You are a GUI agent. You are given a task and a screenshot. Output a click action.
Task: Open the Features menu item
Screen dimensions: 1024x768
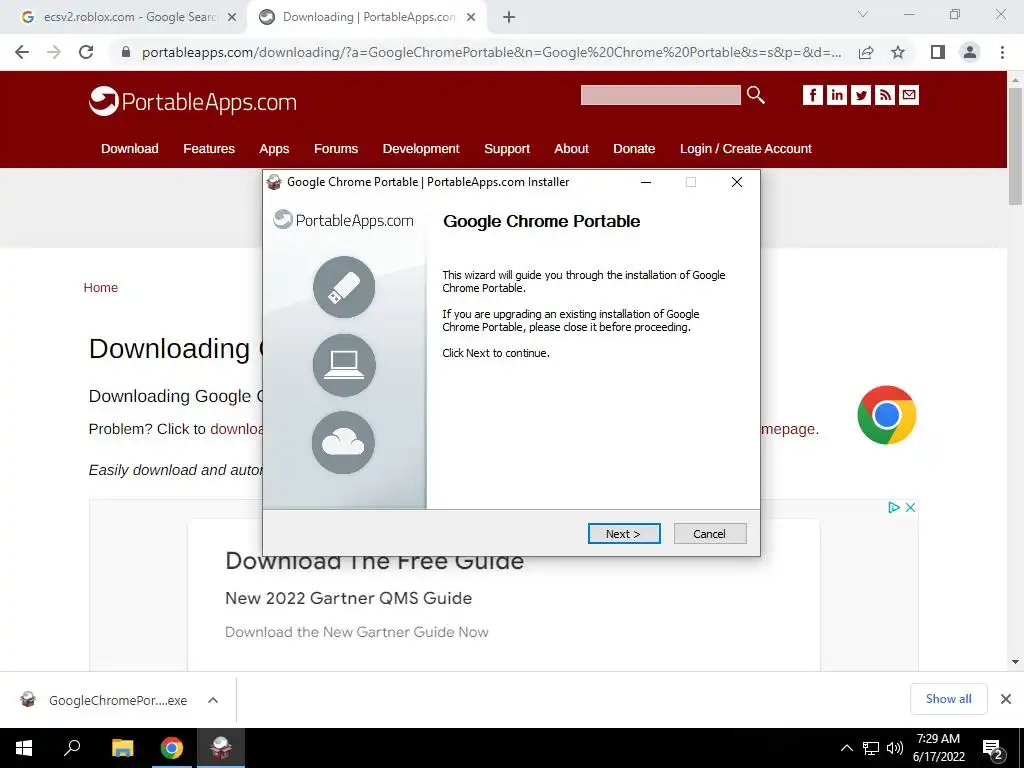(x=209, y=148)
